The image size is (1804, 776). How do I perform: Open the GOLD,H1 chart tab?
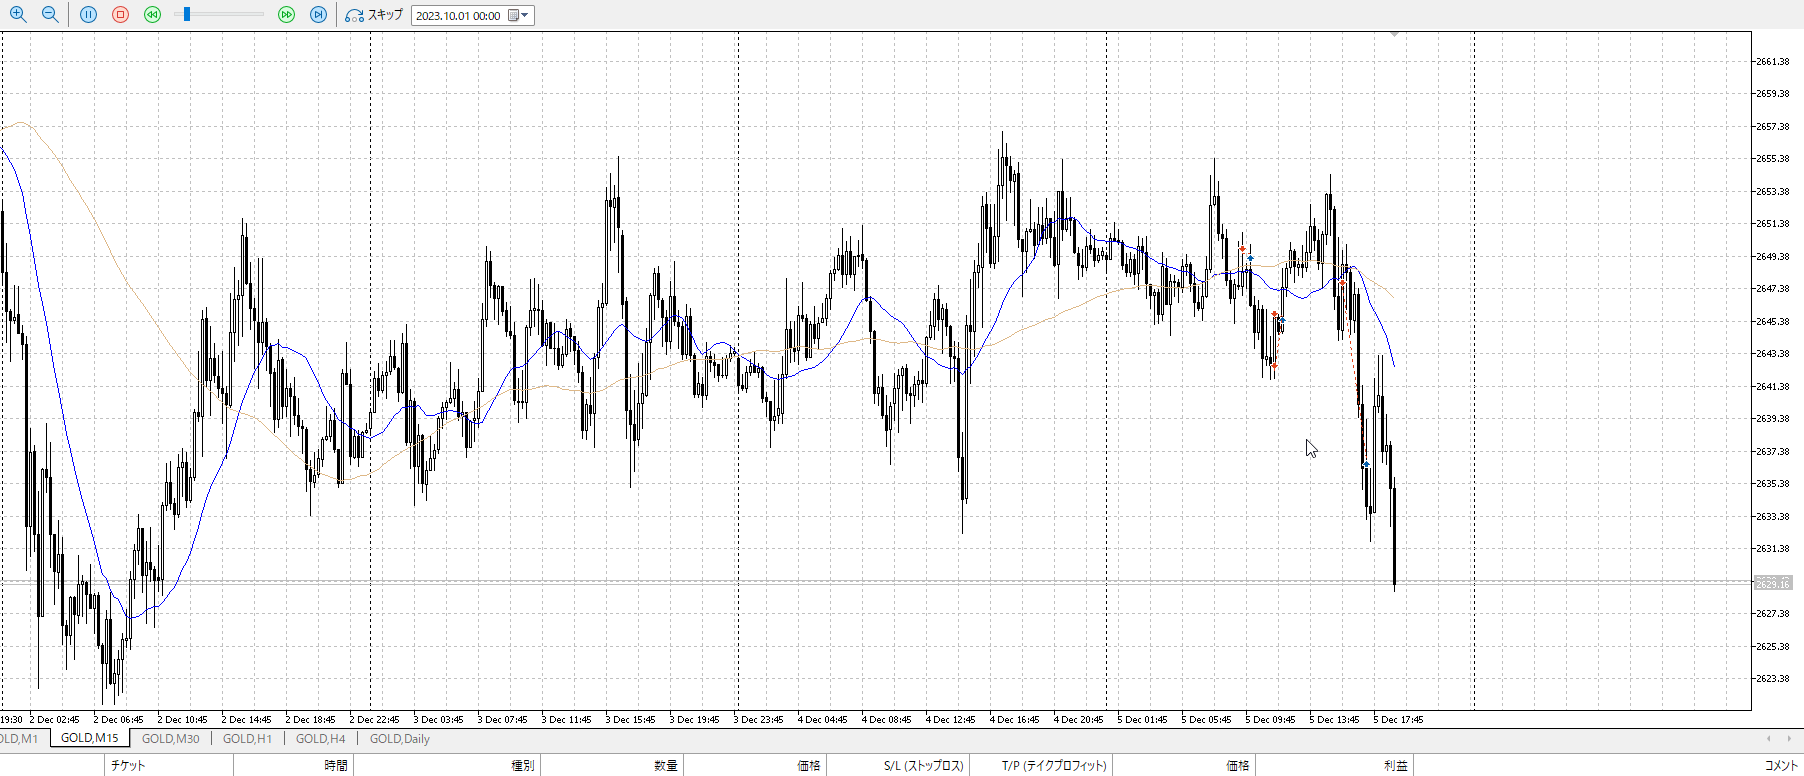(x=247, y=739)
